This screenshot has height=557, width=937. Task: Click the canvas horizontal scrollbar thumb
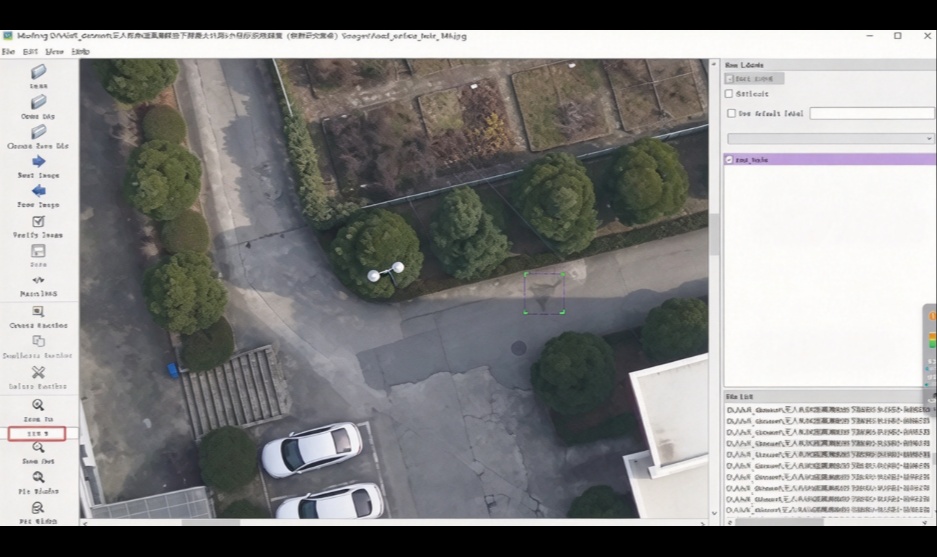[211, 522]
